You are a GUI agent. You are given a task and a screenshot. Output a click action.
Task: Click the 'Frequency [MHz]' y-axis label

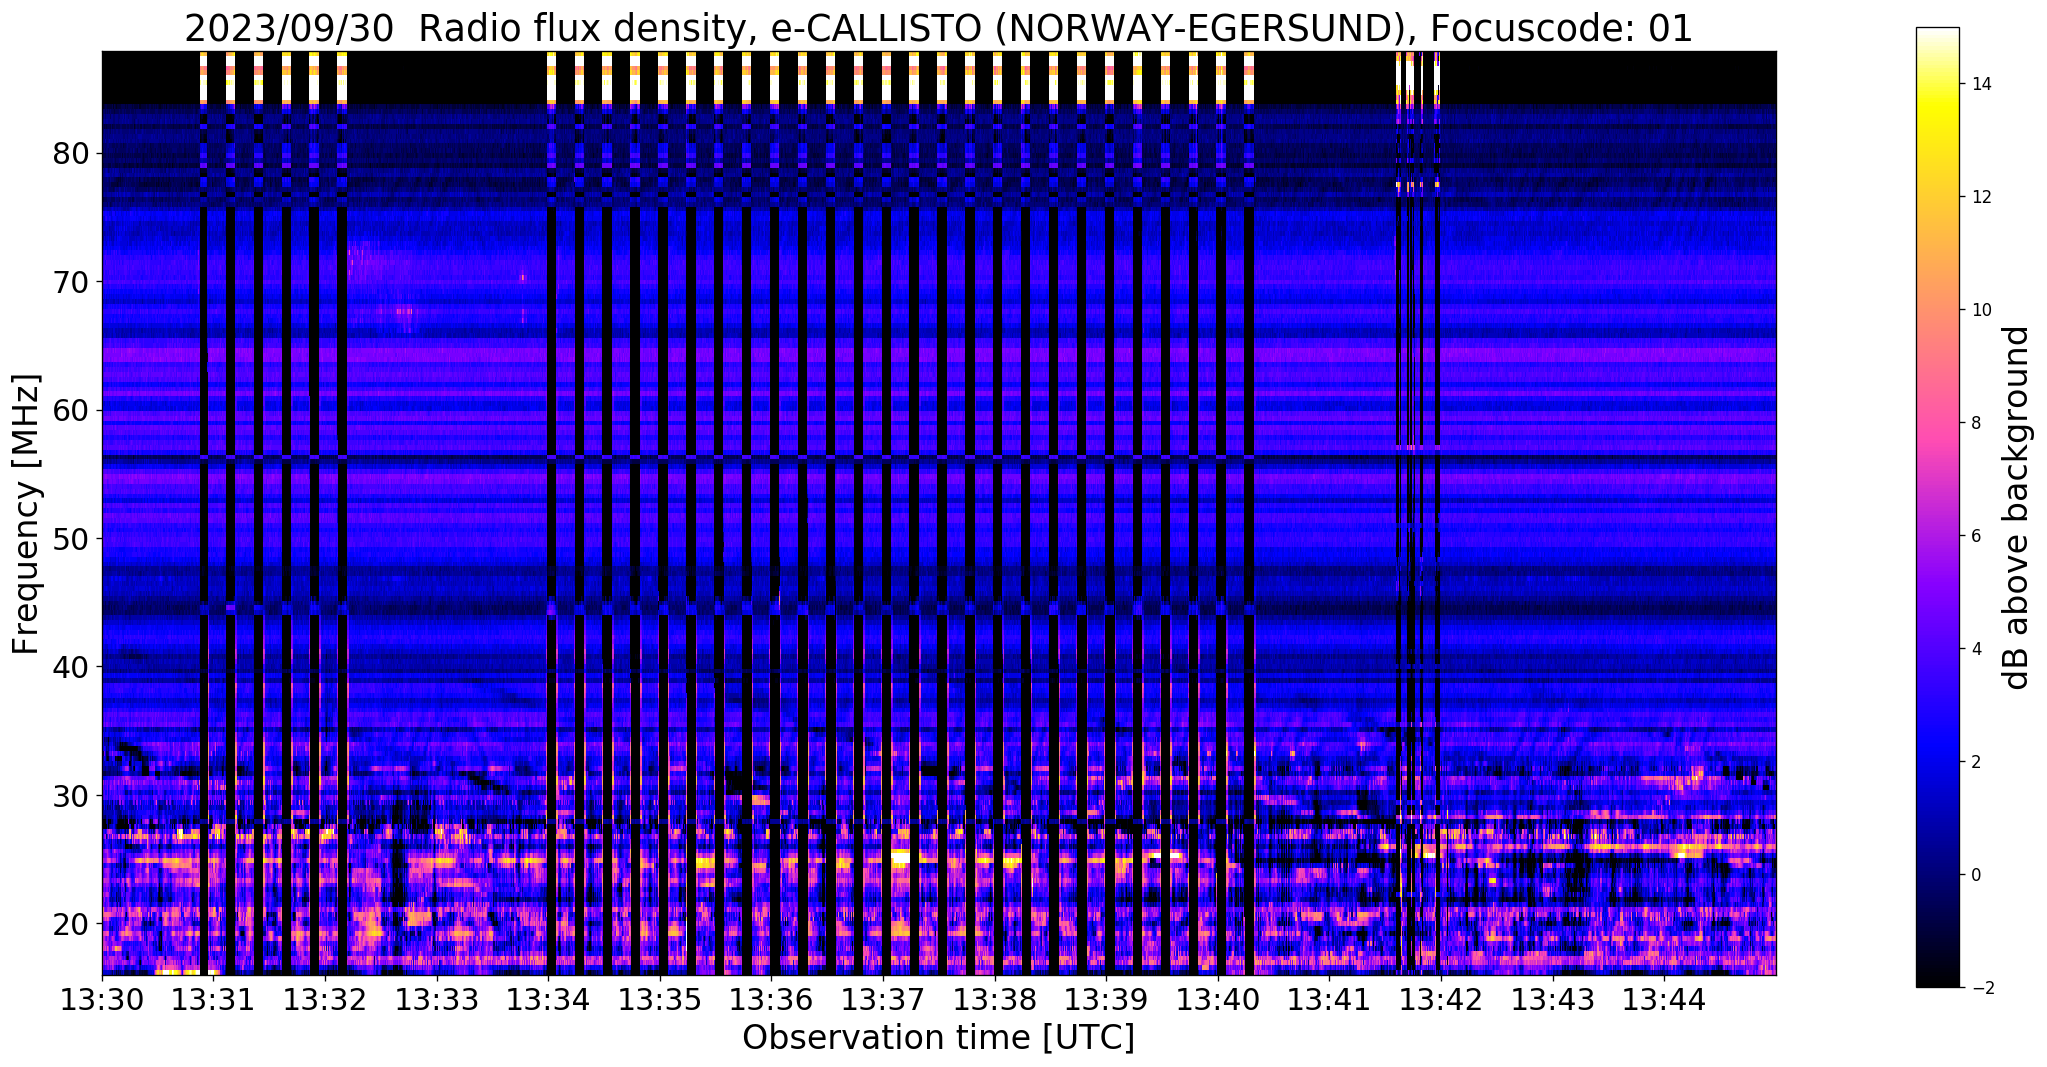pyautogui.click(x=26, y=514)
